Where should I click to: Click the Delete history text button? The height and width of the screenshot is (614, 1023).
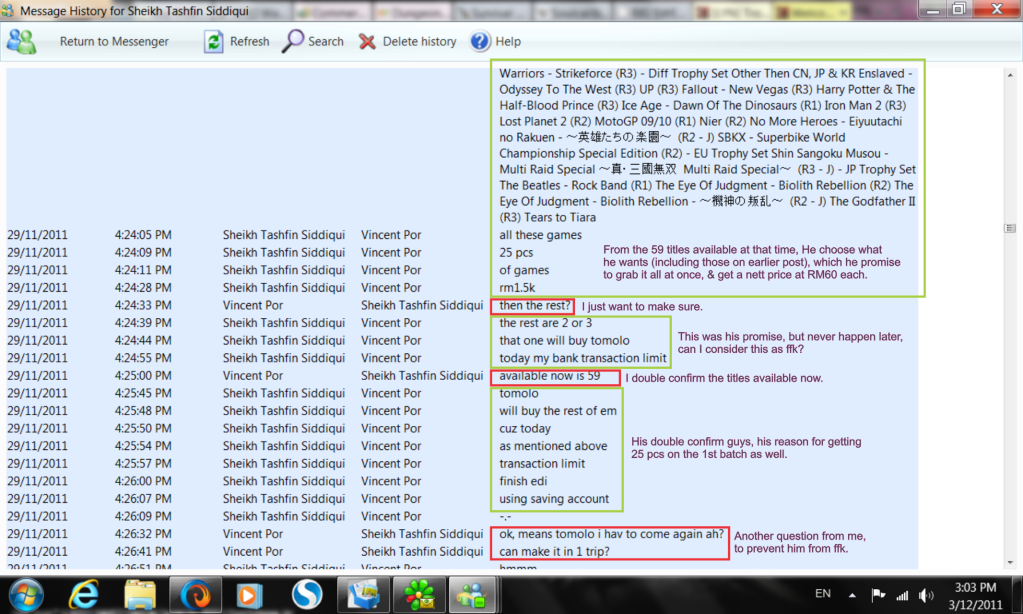[419, 42]
